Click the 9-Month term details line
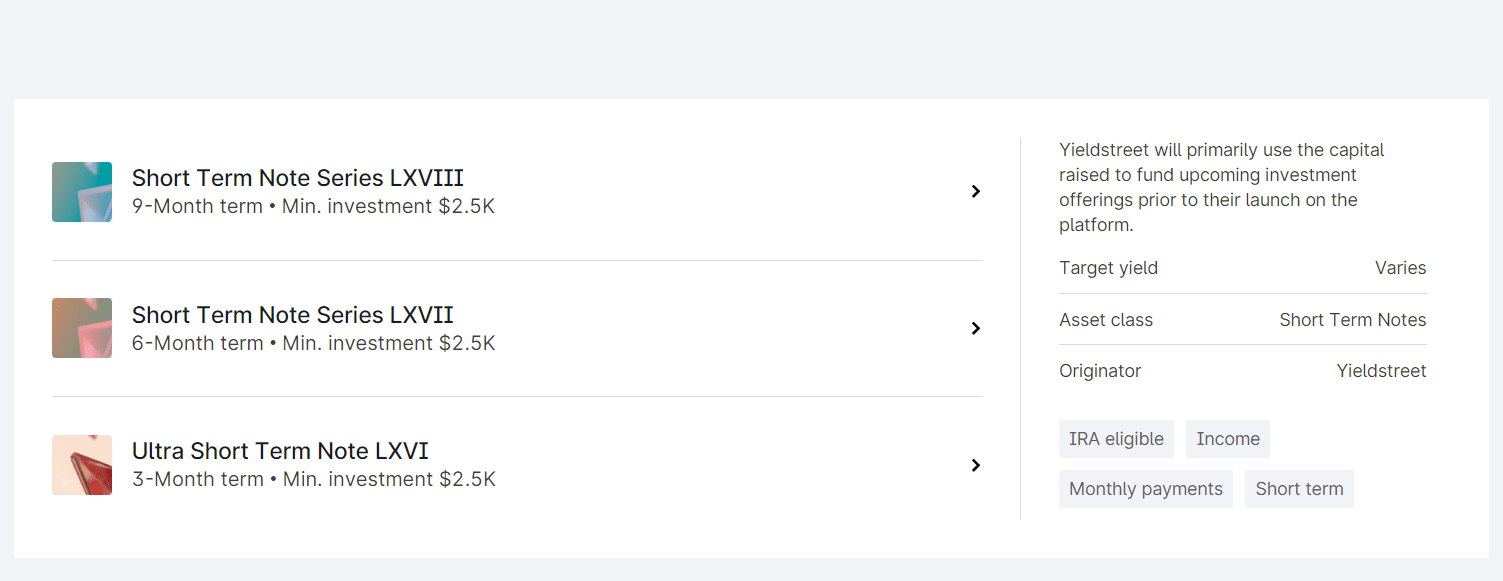 click(x=313, y=207)
